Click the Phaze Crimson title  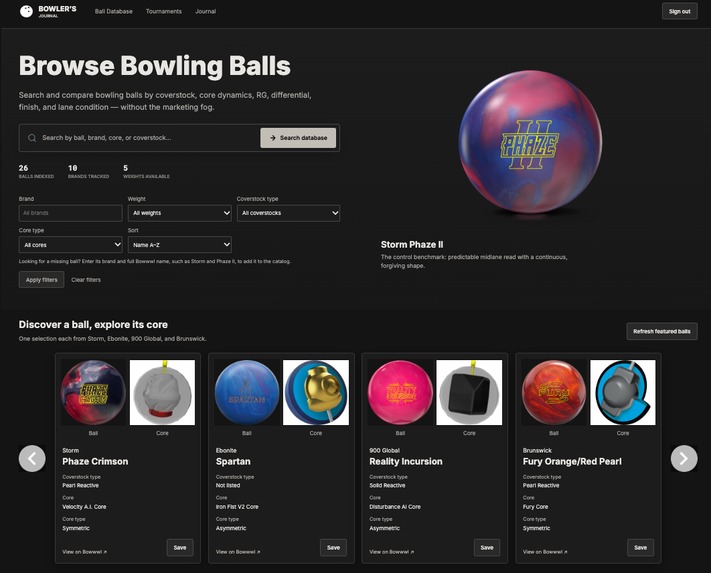(95, 461)
